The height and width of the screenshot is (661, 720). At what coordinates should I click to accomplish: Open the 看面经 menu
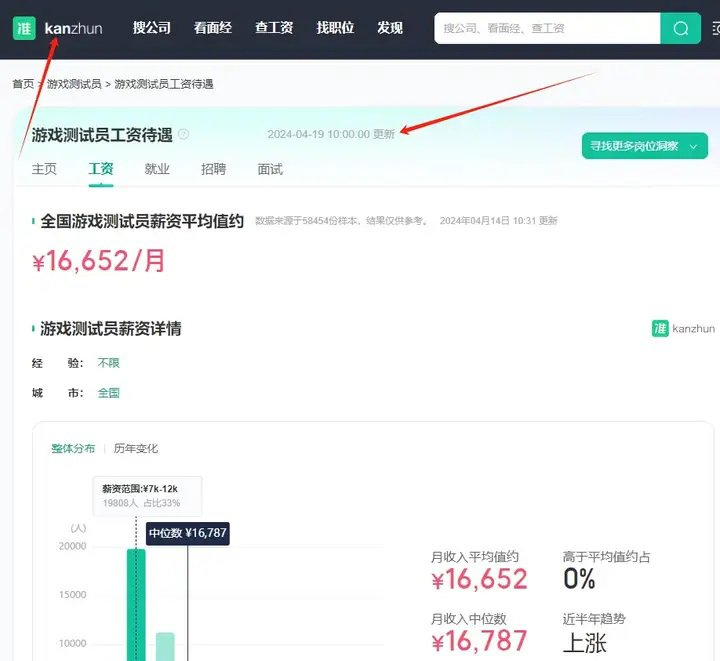(x=213, y=28)
